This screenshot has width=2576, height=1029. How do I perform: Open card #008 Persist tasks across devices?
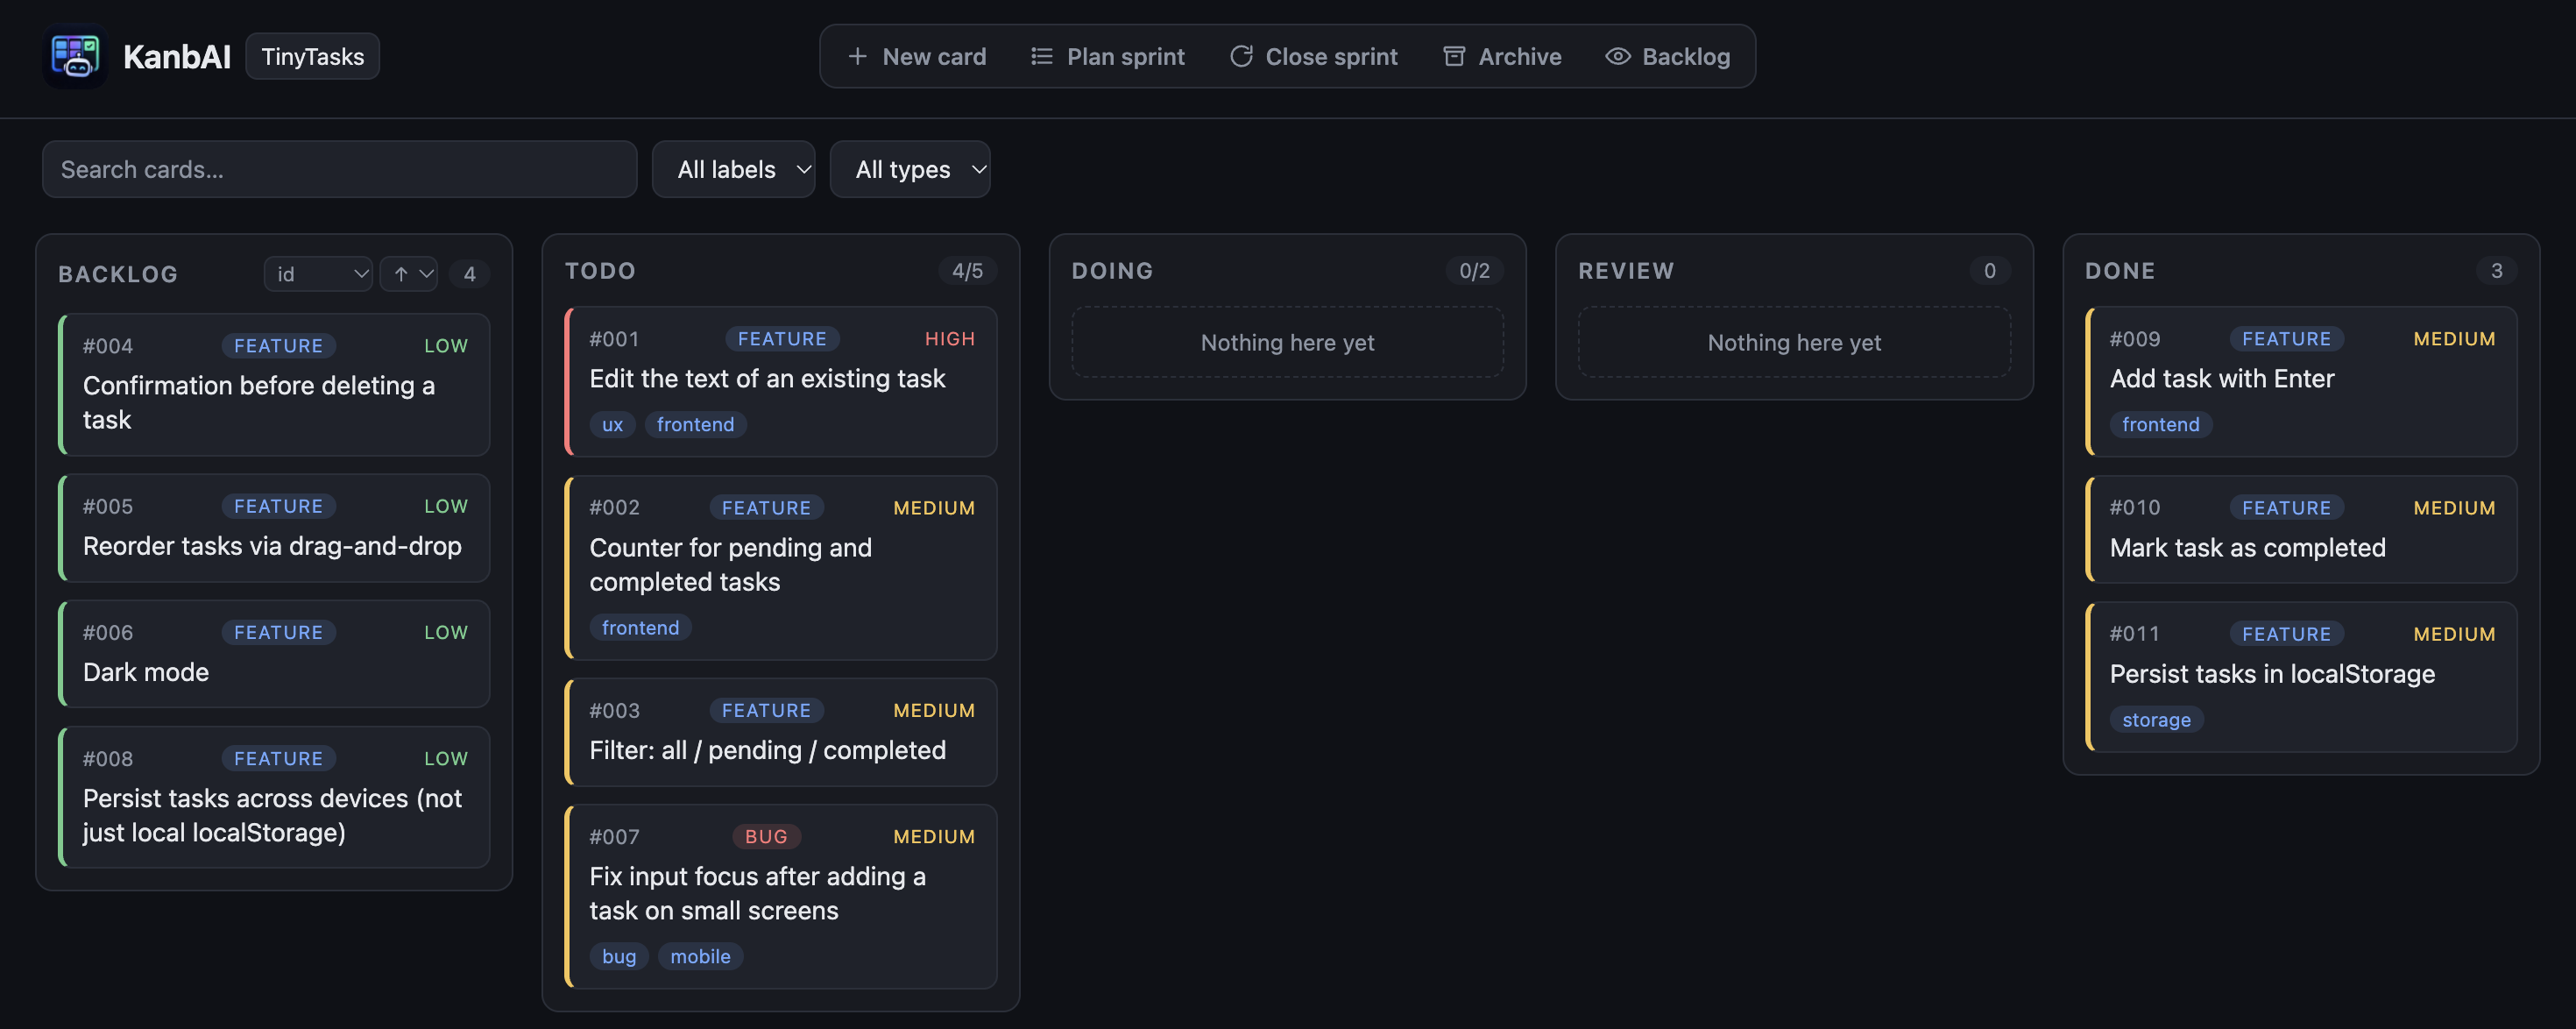click(275, 797)
